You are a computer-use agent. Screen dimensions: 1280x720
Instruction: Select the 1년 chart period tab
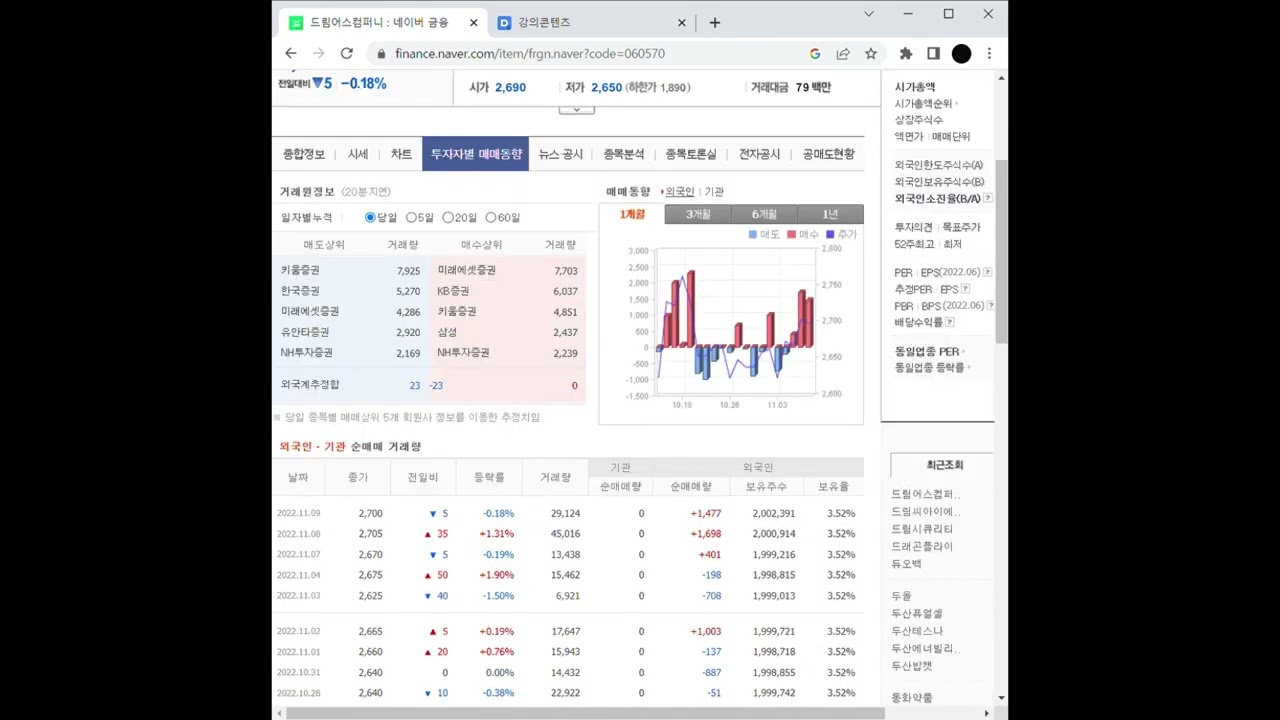pos(830,214)
